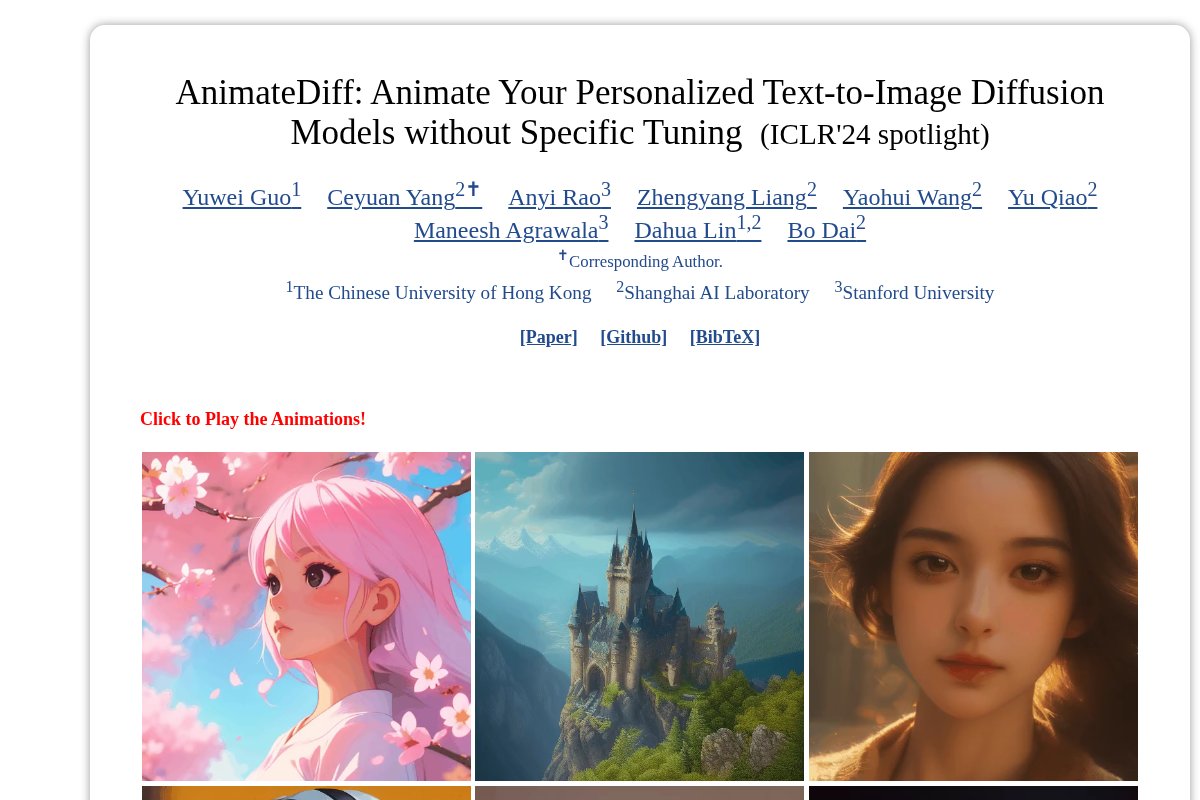The width and height of the screenshot is (1200, 800).
Task: Click the Zhengyang Liang author link
Action: pos(727,196)
